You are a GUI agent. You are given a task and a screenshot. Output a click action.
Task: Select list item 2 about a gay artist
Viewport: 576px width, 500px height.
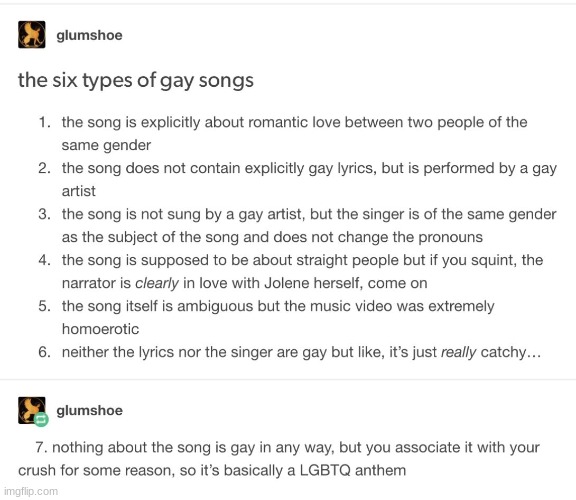pos(298,179)
